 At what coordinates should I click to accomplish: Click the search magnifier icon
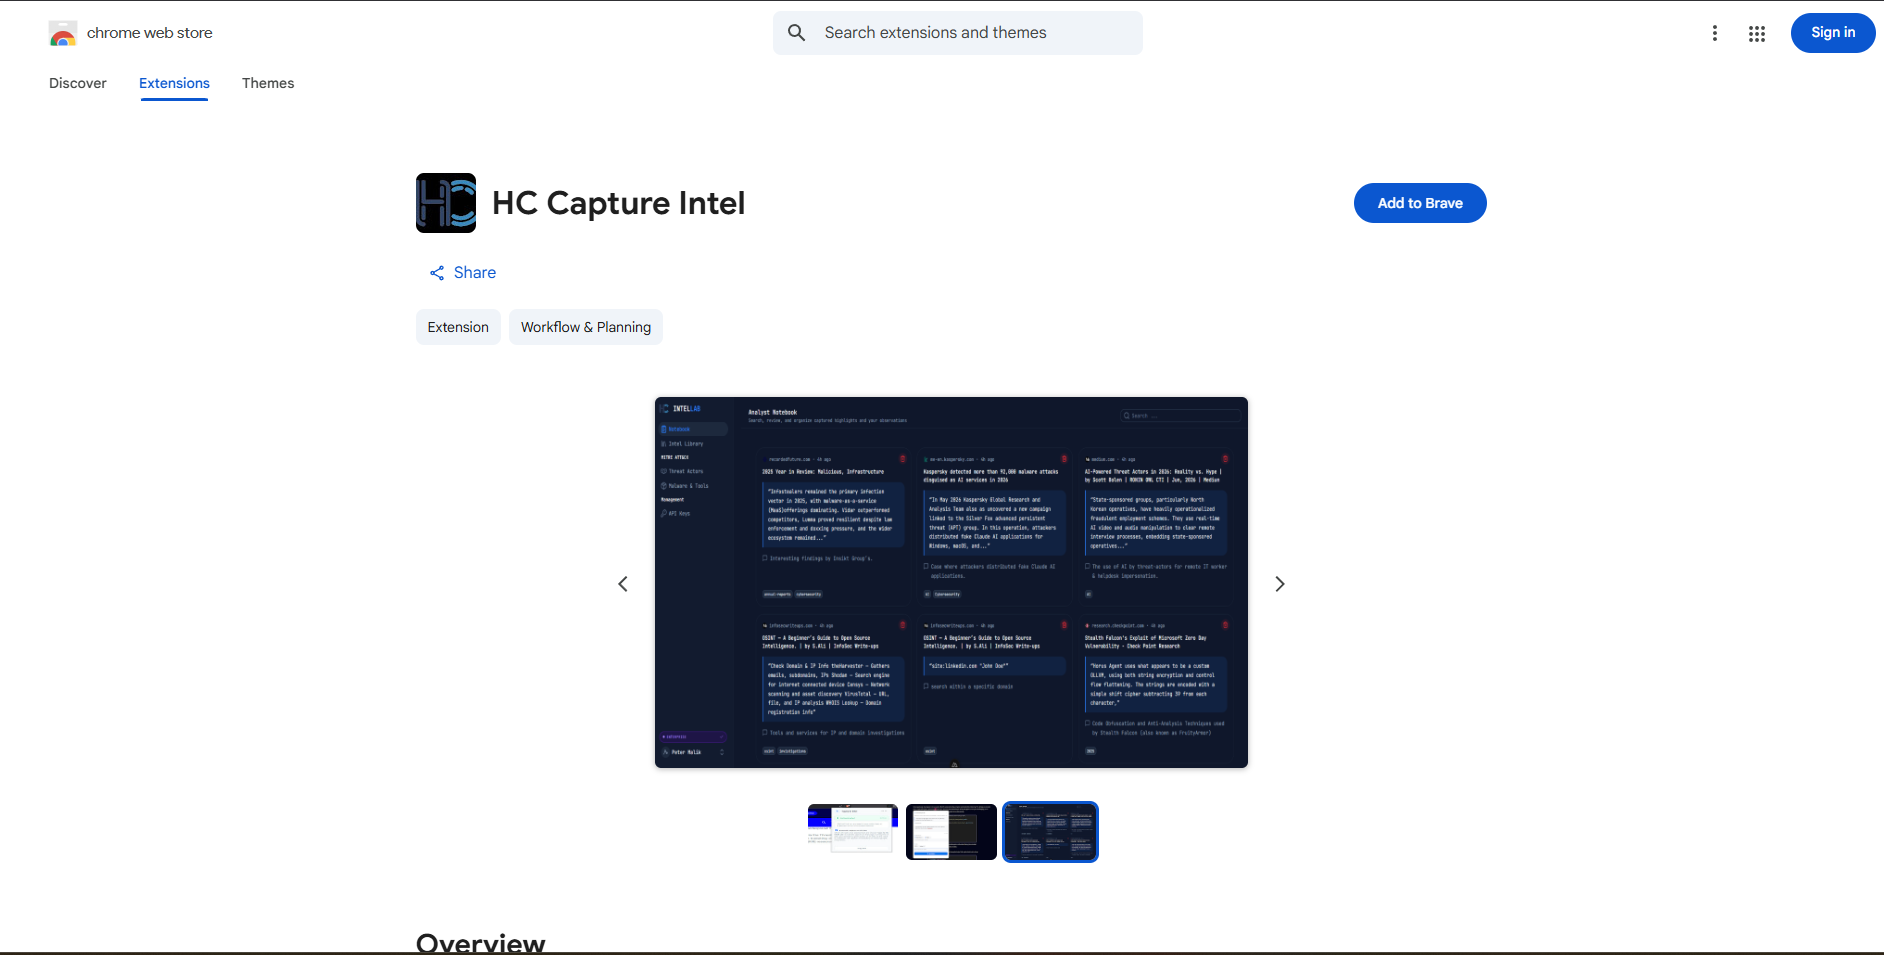tap(797, 33)
